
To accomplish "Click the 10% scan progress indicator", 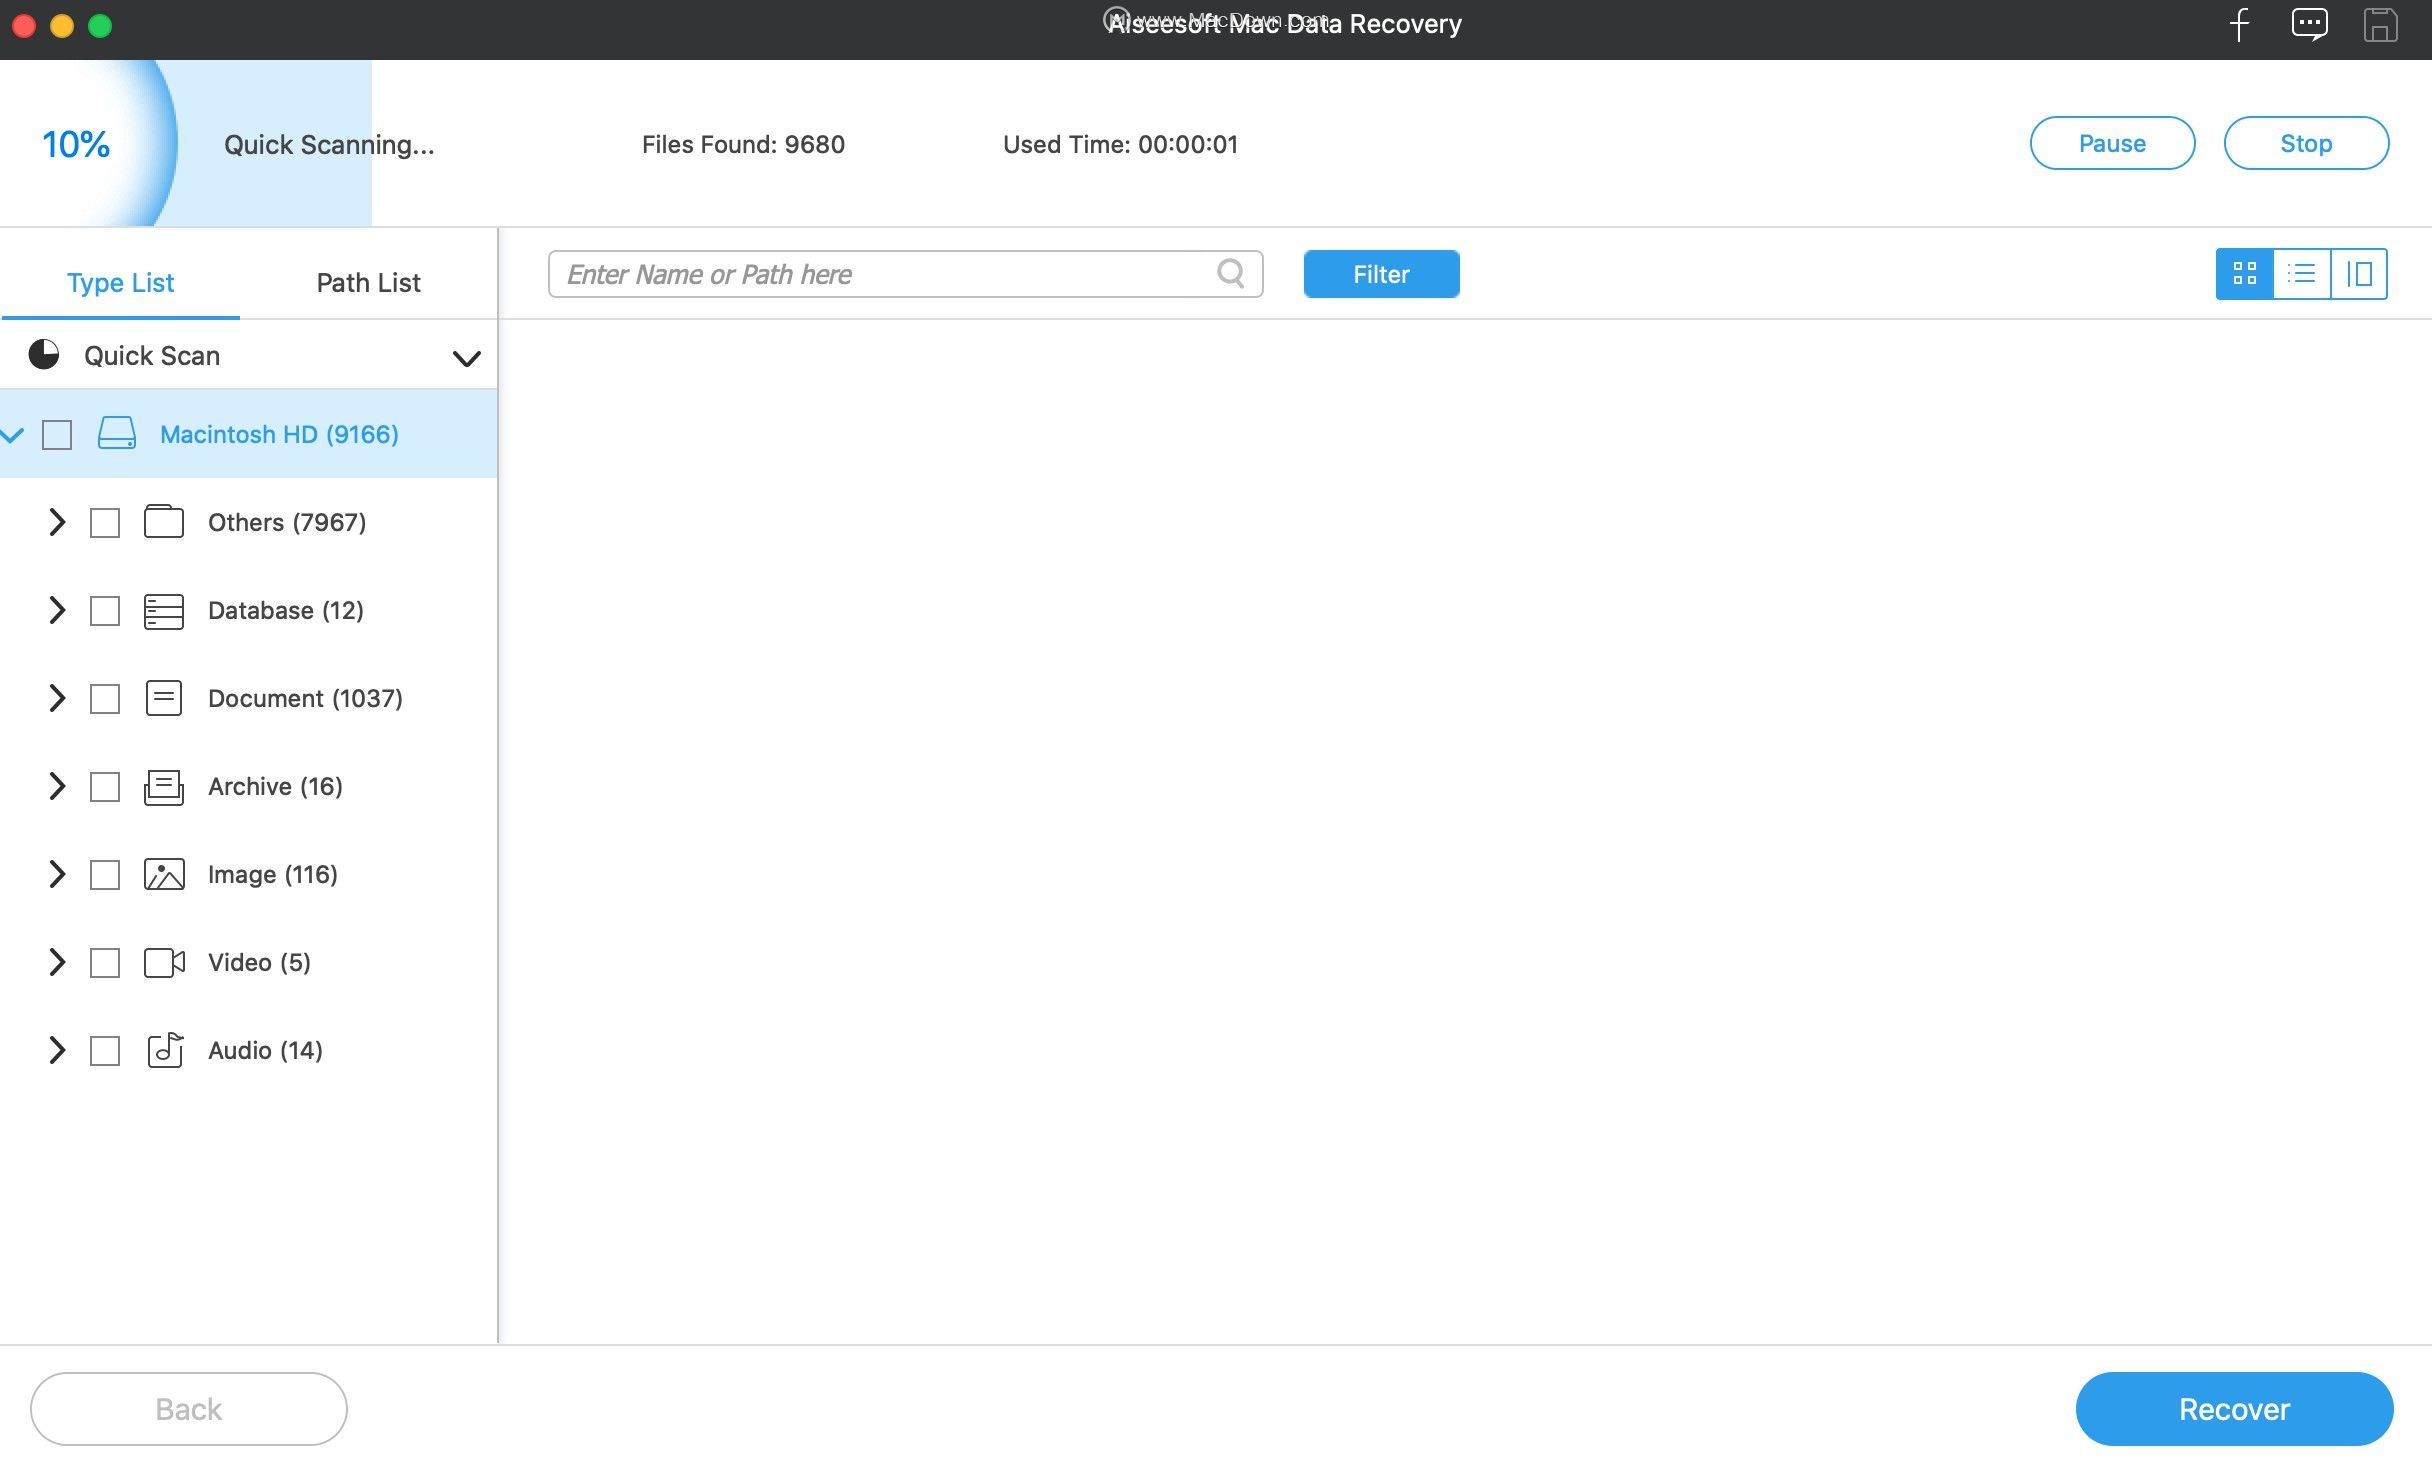I will pos(76,144).
